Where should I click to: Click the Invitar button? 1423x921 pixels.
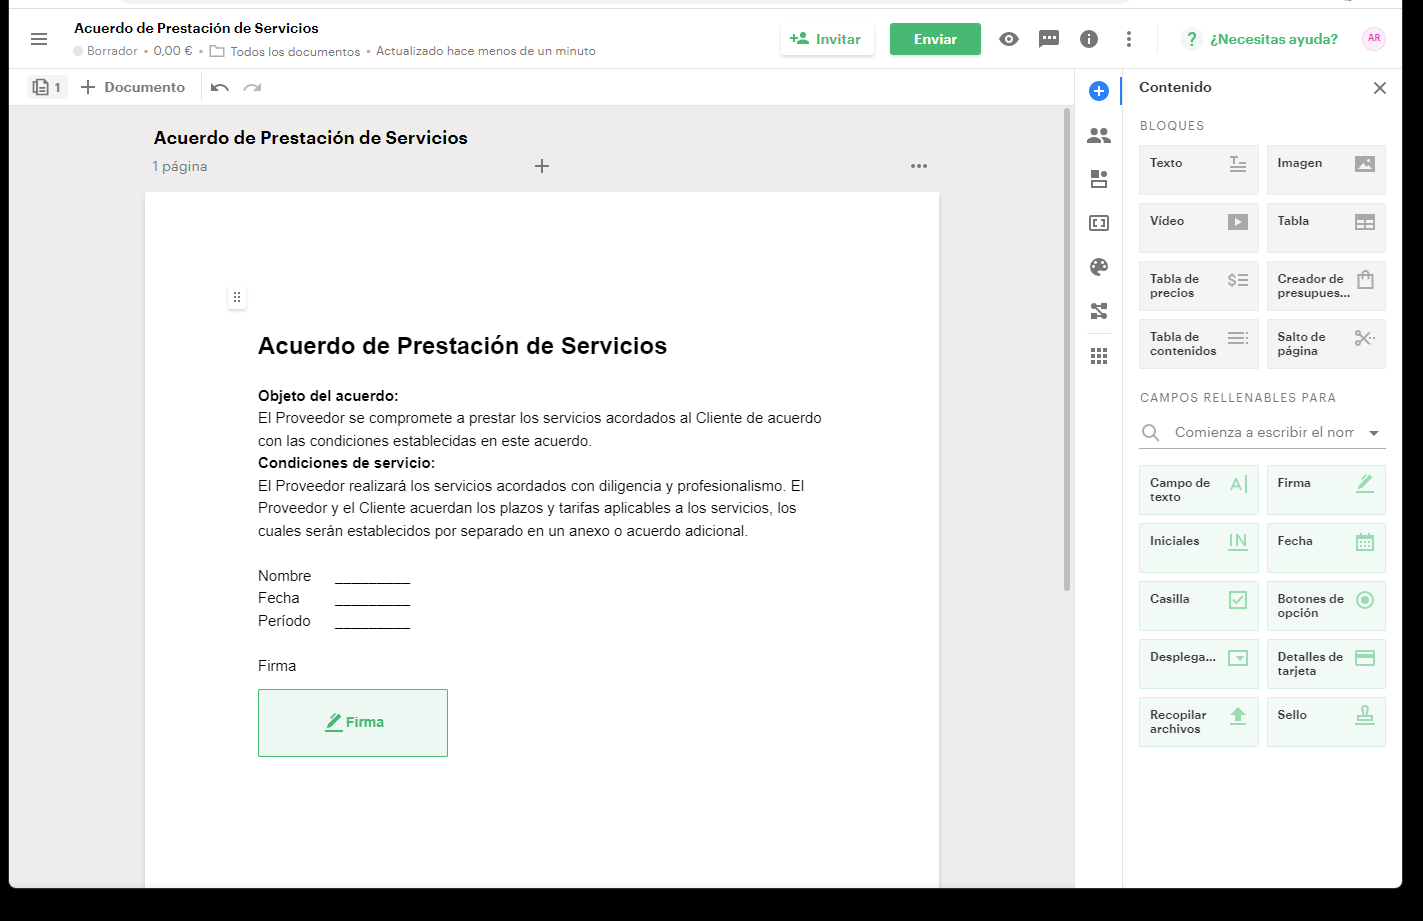pos(826,39)
